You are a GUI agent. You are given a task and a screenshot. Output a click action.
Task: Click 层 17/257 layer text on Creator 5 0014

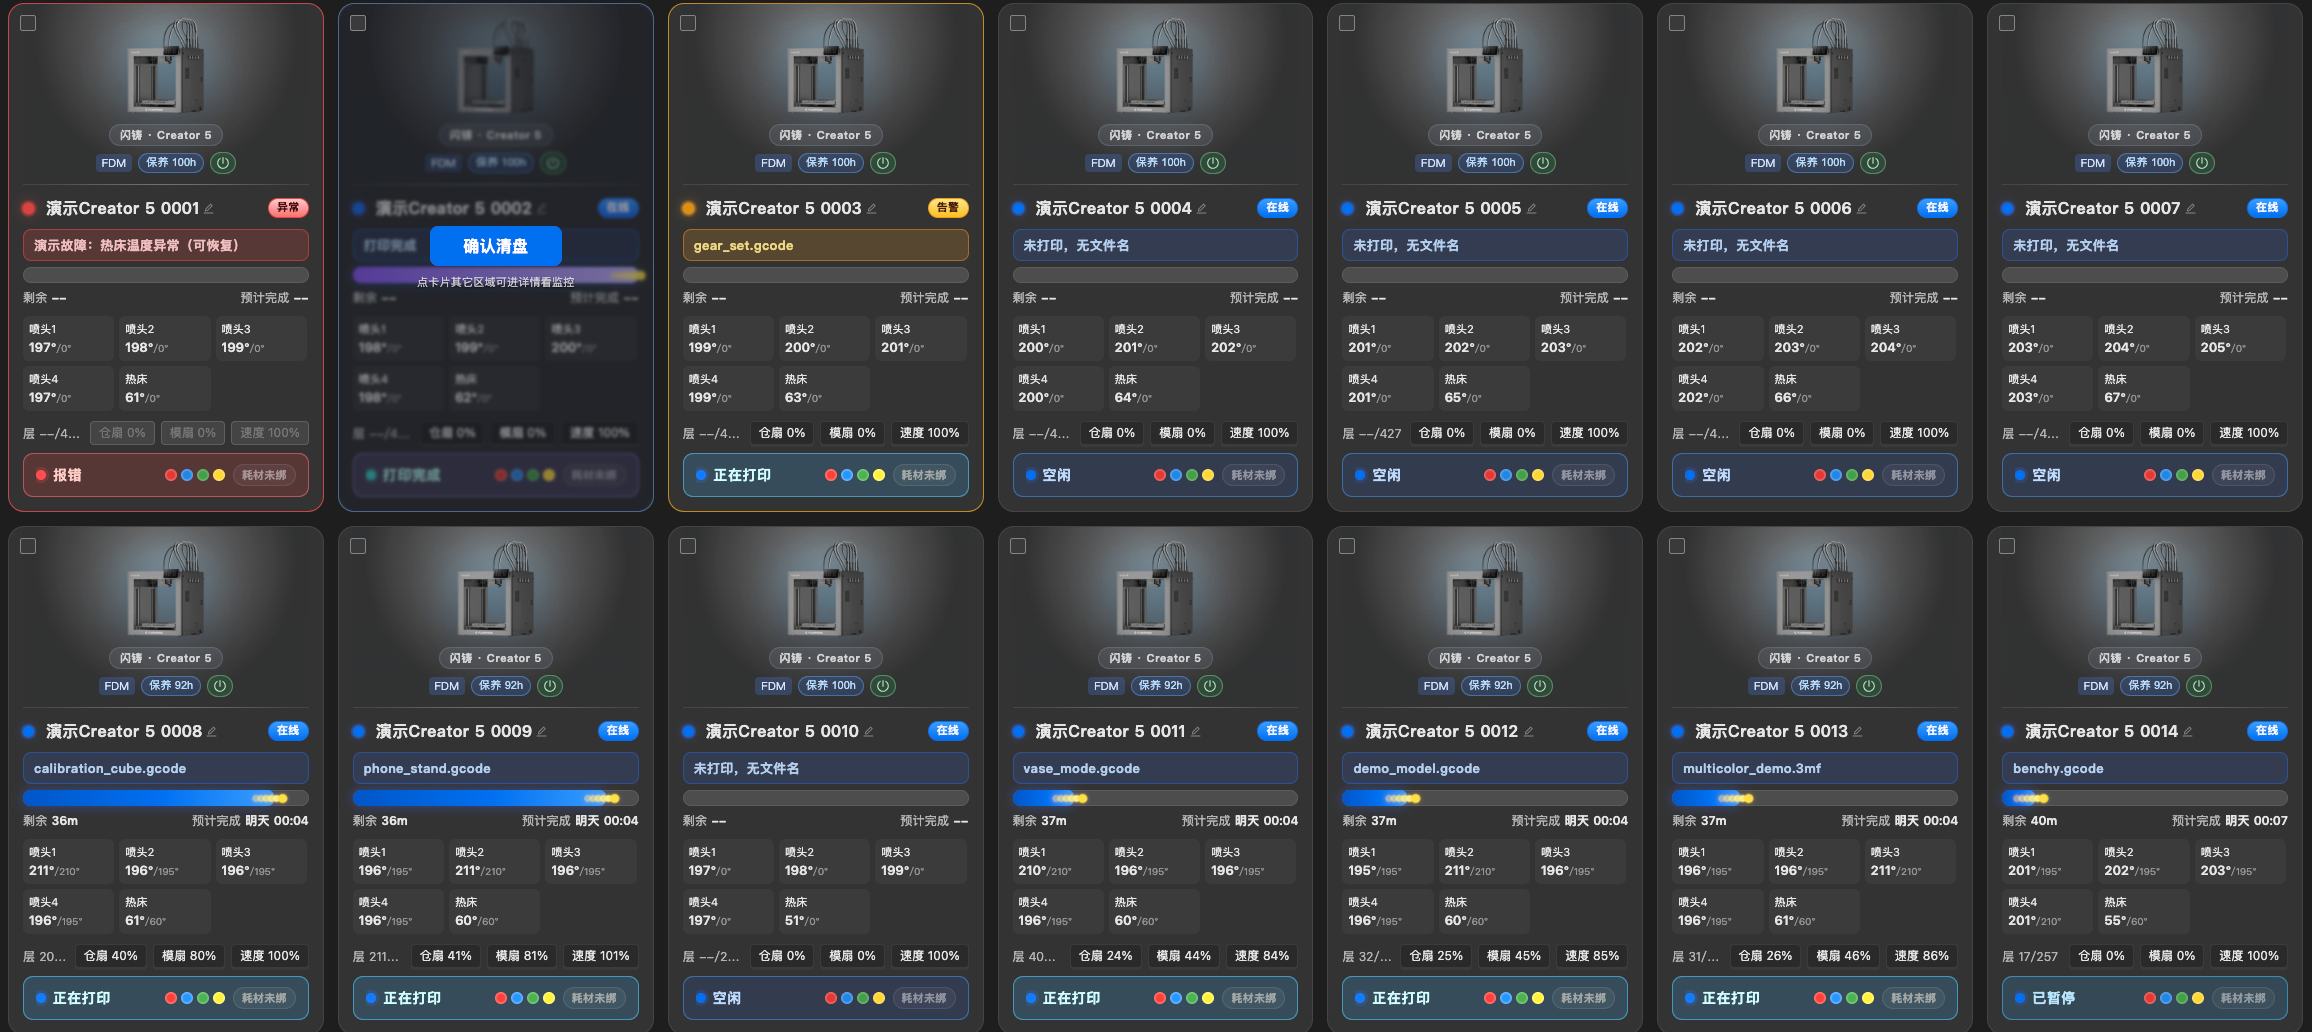click(2030, 956)
